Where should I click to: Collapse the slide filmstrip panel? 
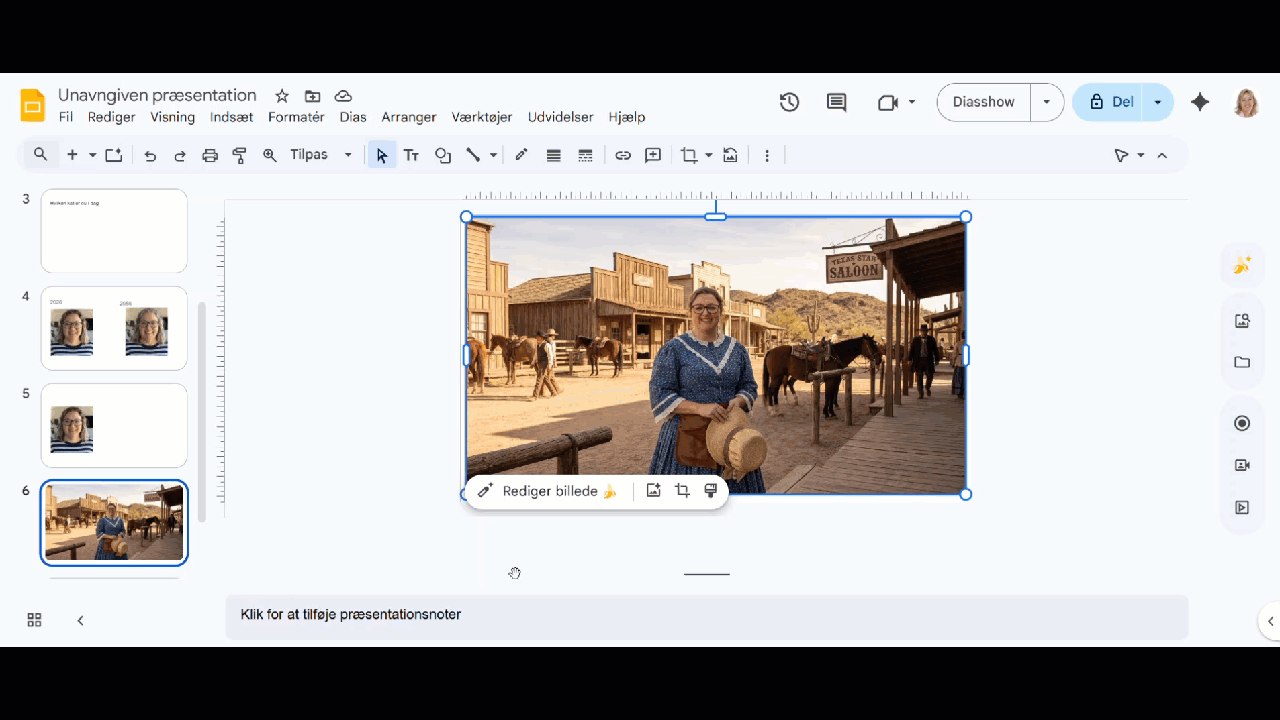(x=80, y=620)
